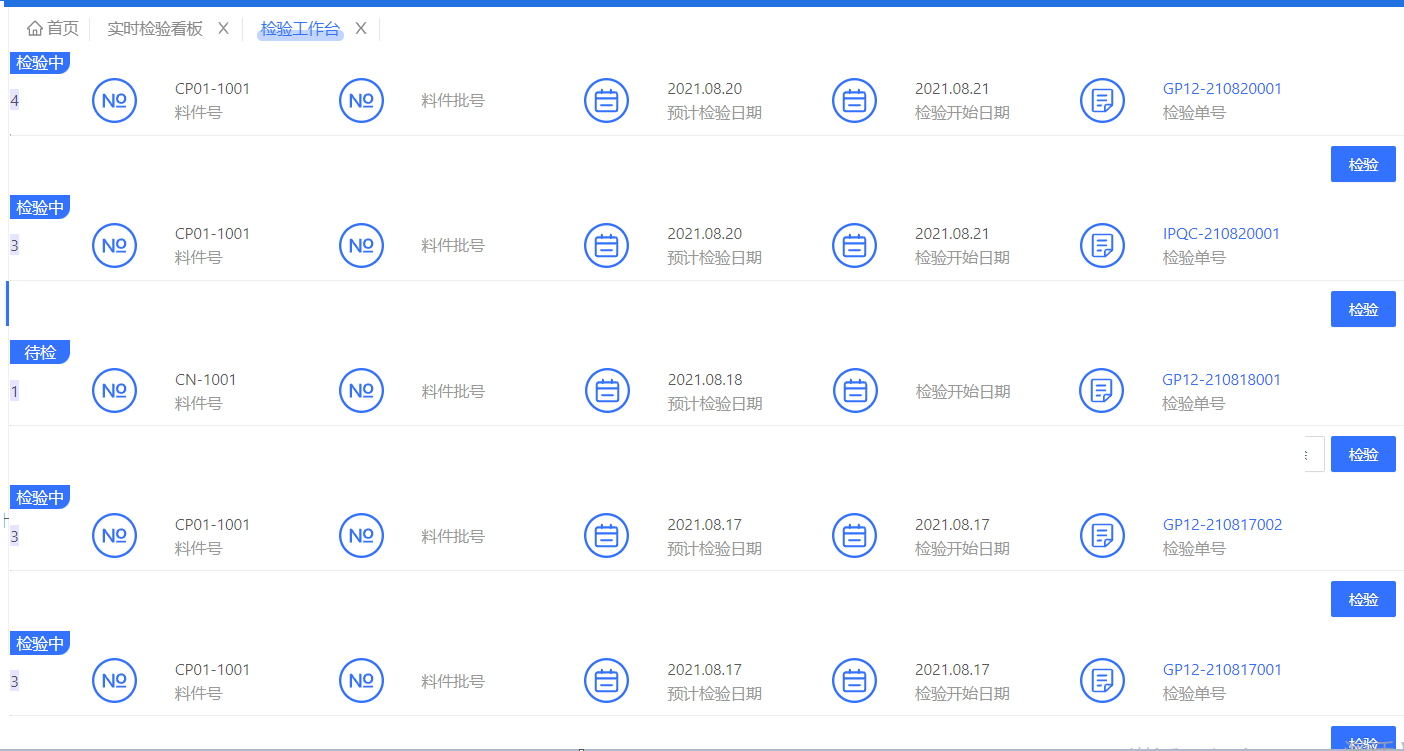
Task: Click part number icon in GP12-210817001 row
Action: [x=115, y=681]
